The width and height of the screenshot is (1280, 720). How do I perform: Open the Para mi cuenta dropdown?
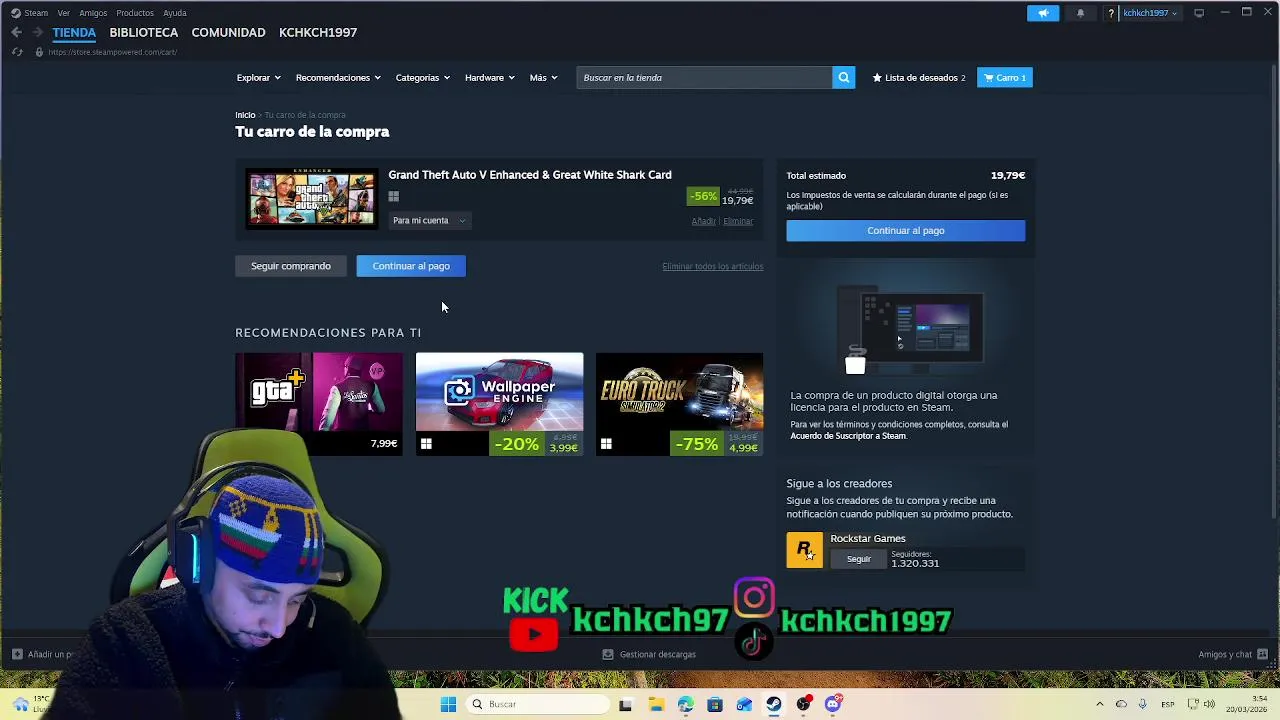coord(429,220)
